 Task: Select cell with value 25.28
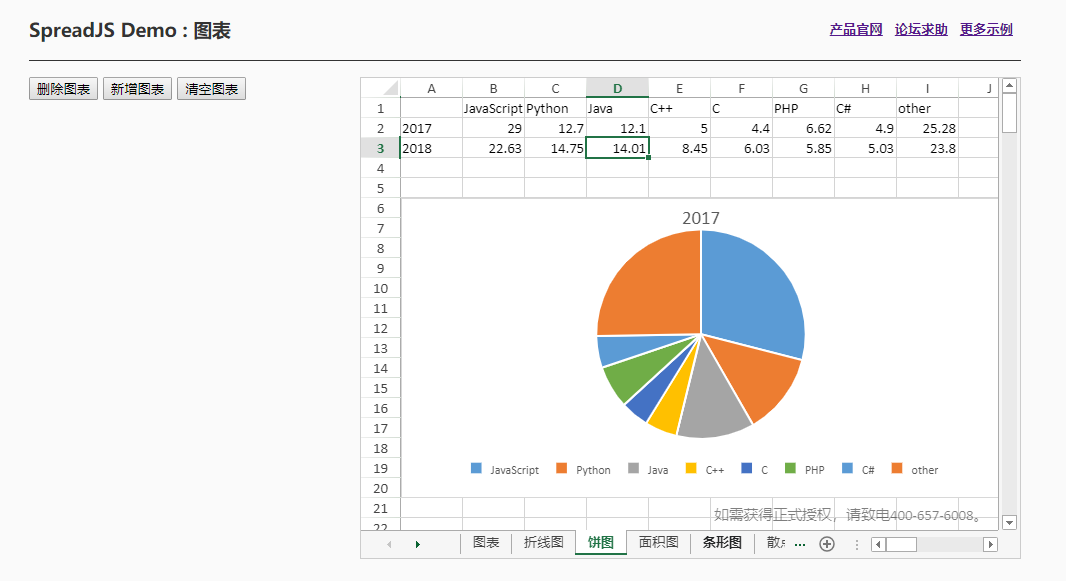click(927, 128)
